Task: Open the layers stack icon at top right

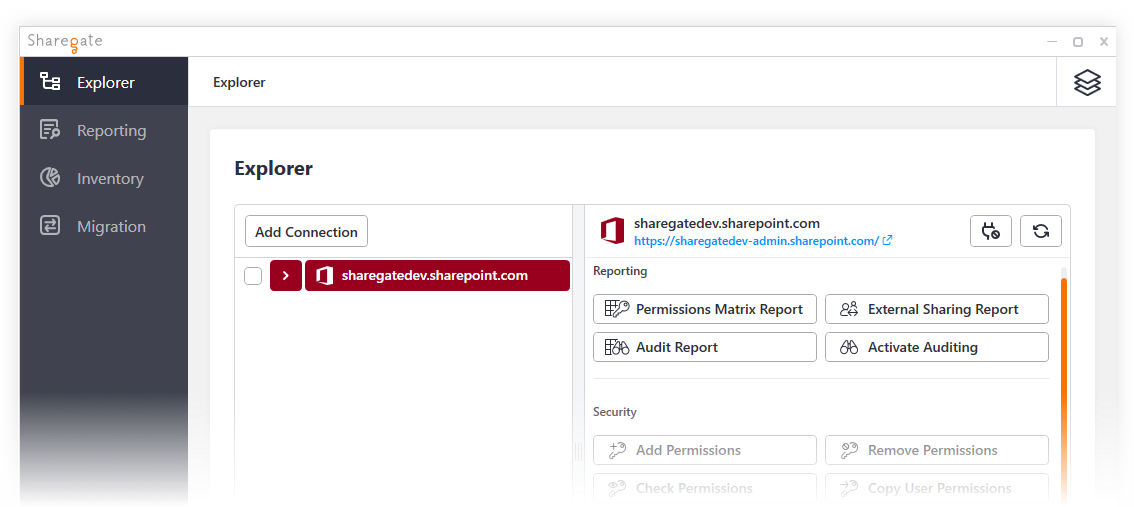Action: (1087, 82)
